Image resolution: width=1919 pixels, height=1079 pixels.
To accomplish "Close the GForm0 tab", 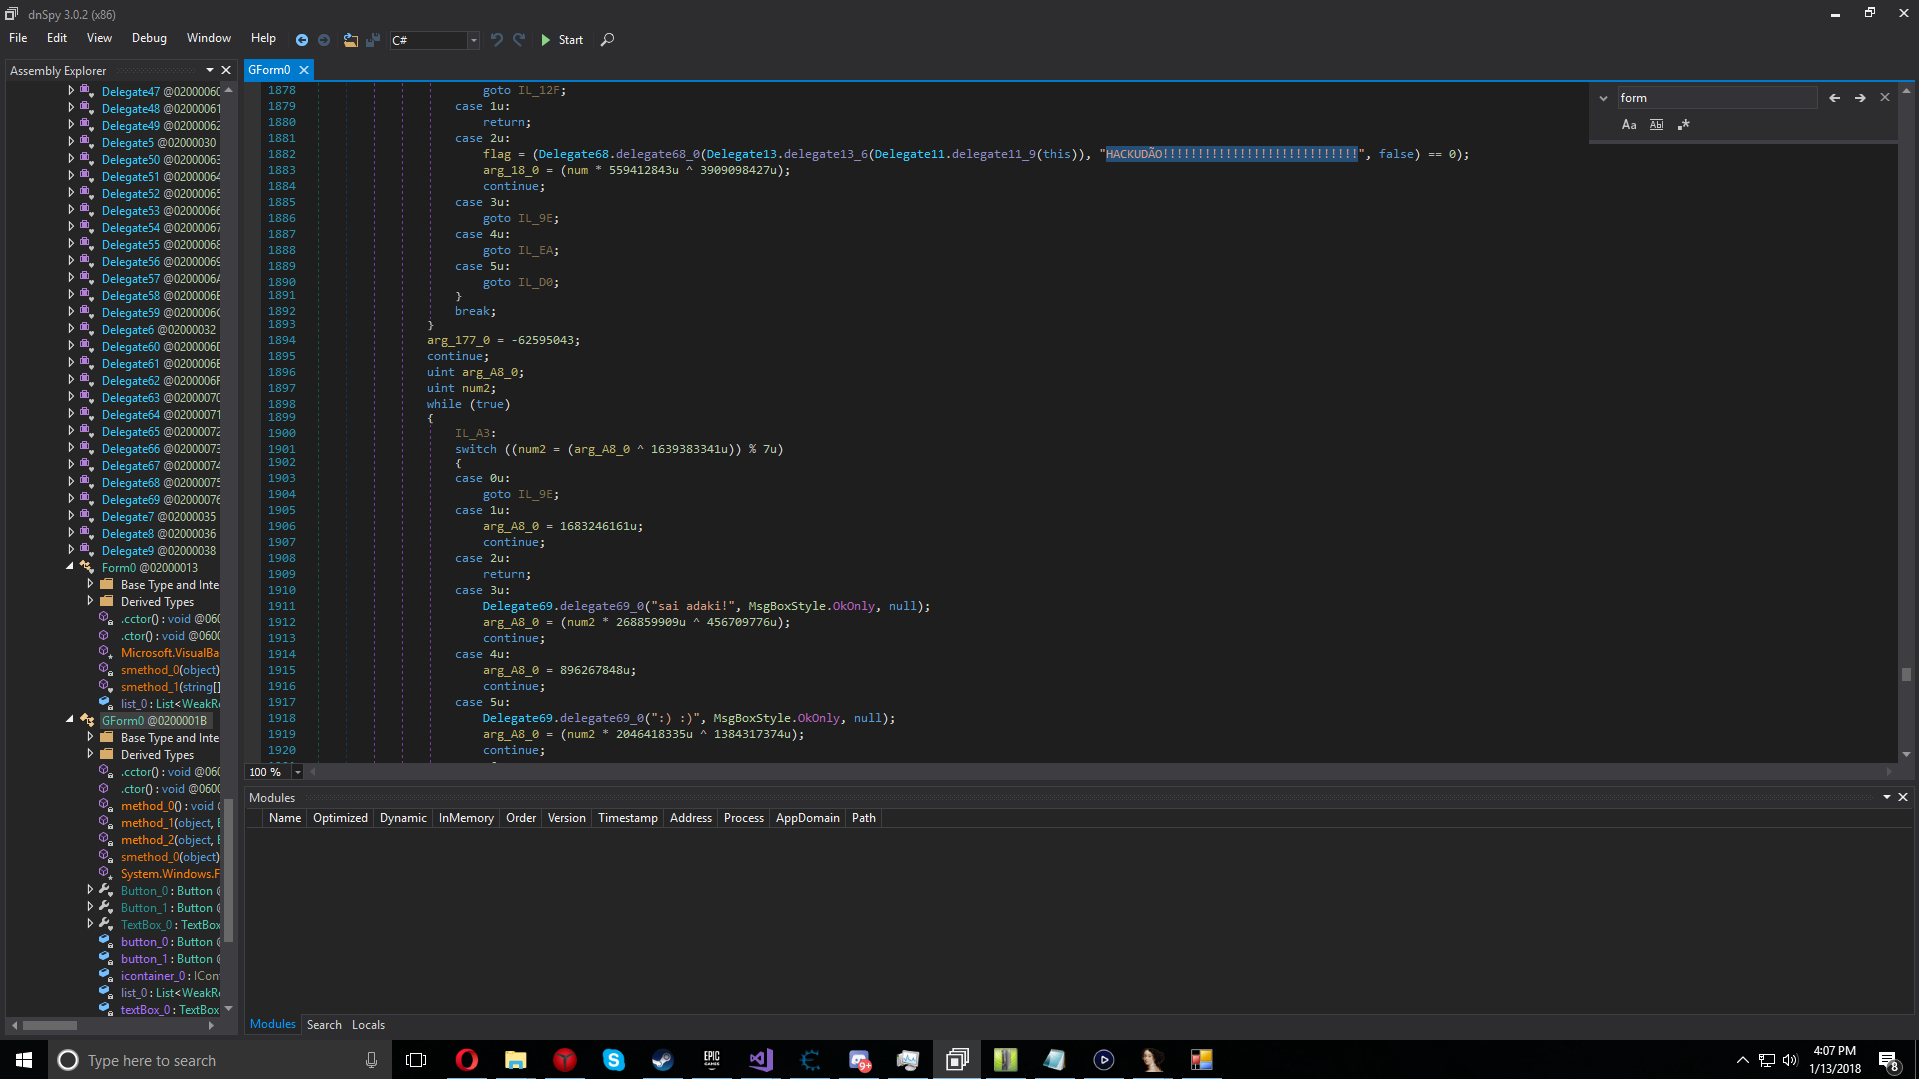I will (x=304, y=70).
